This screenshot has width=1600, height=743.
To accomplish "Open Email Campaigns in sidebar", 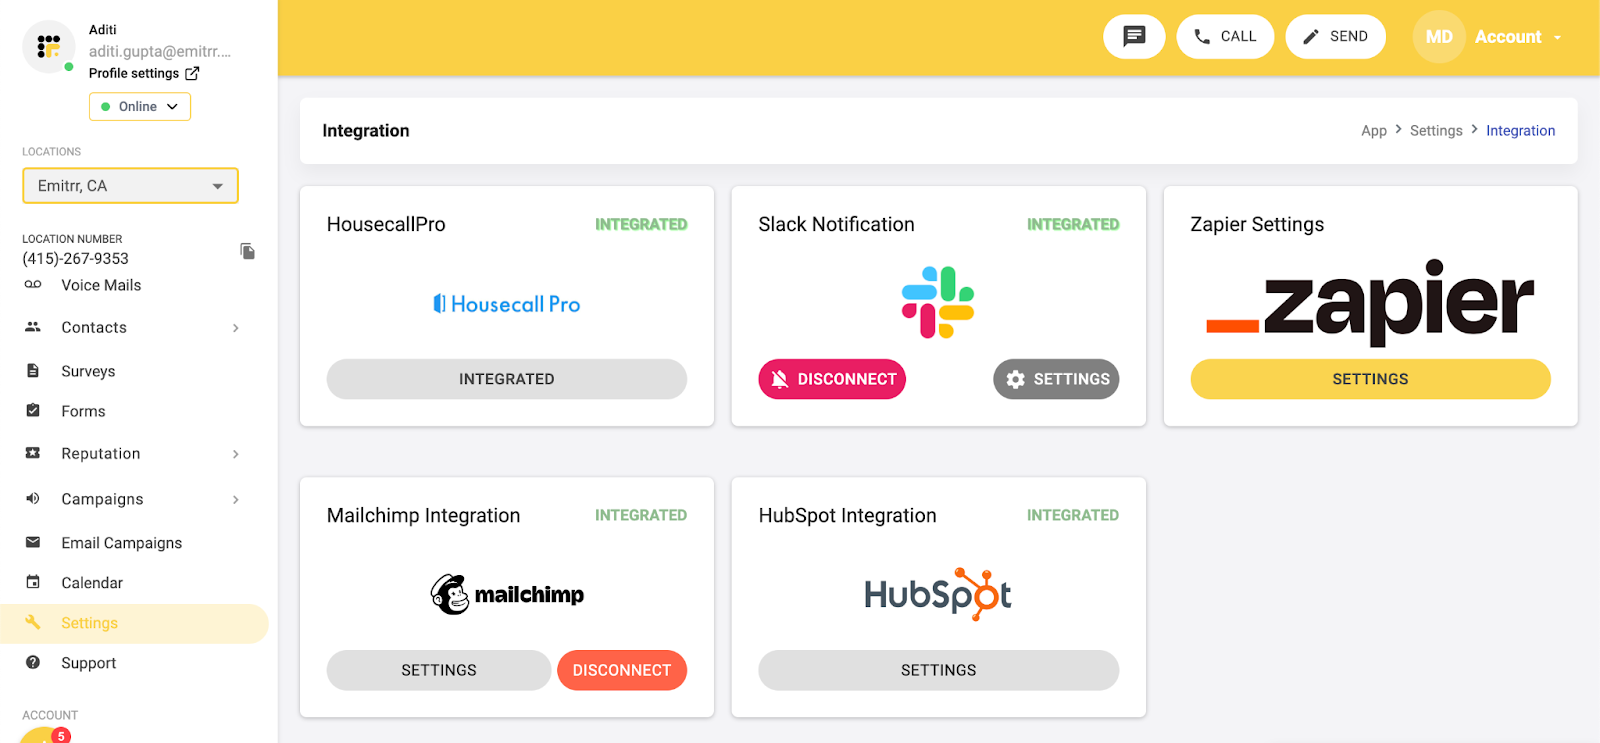I will point(122,543).
